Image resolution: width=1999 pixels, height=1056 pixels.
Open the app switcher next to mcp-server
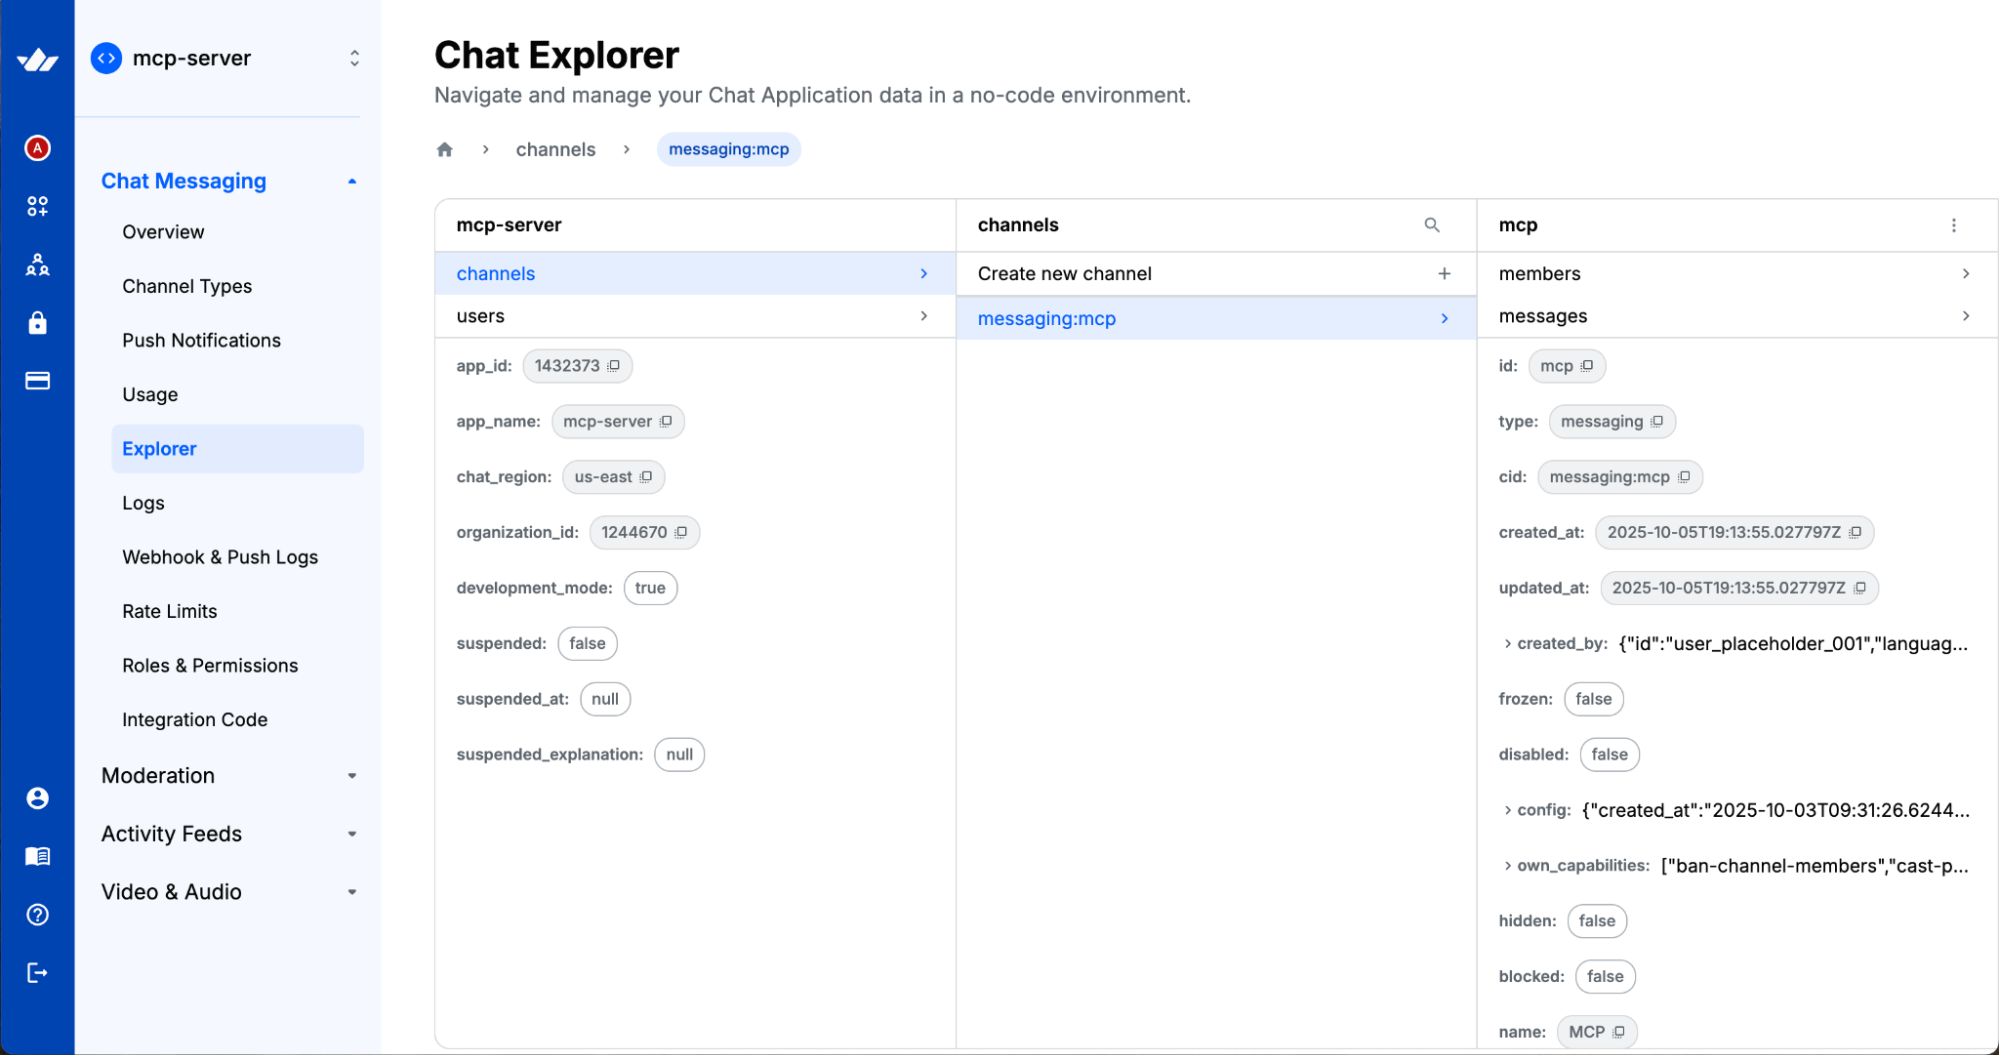click(355, 58)
